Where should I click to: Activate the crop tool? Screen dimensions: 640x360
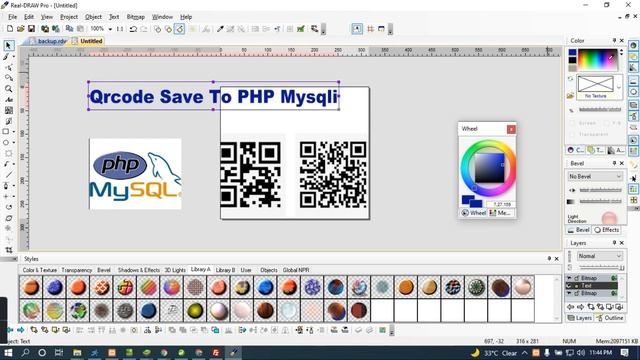9,250
